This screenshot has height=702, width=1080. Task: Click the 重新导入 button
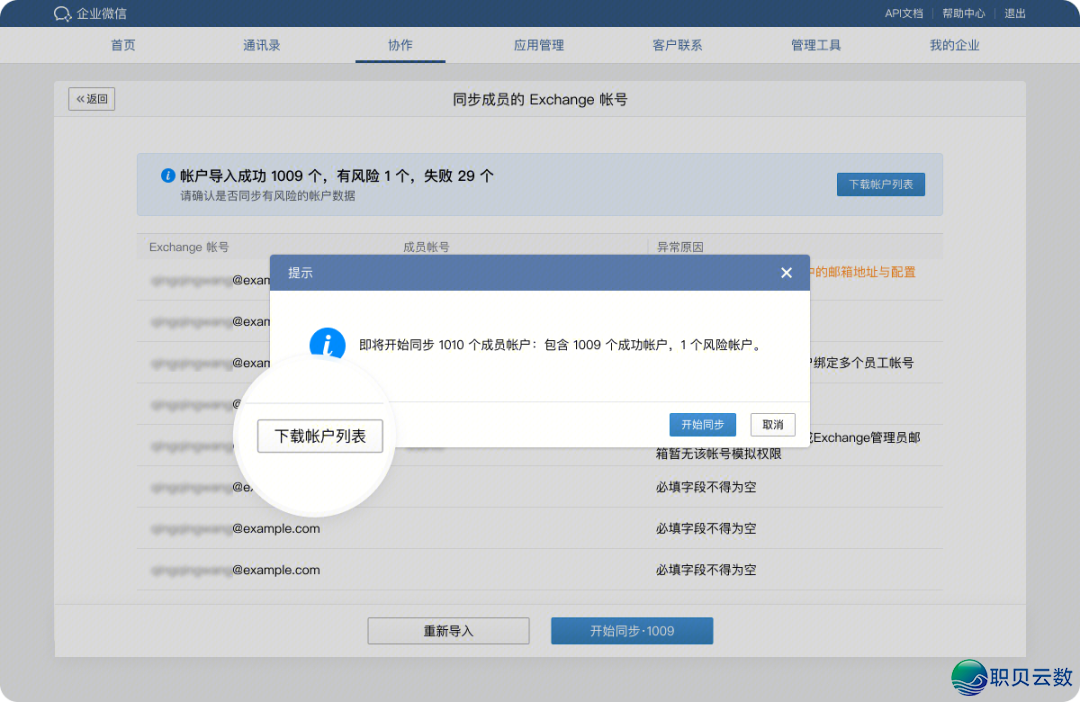448,630
